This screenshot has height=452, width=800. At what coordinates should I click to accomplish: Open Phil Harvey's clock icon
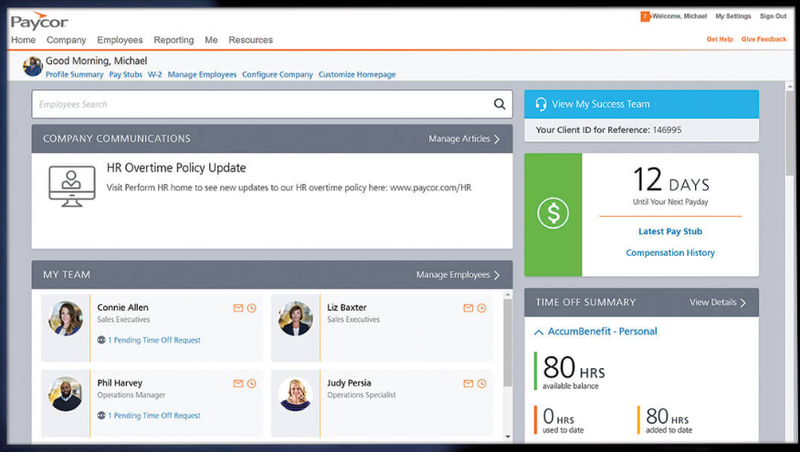click(x=252, y=384)
